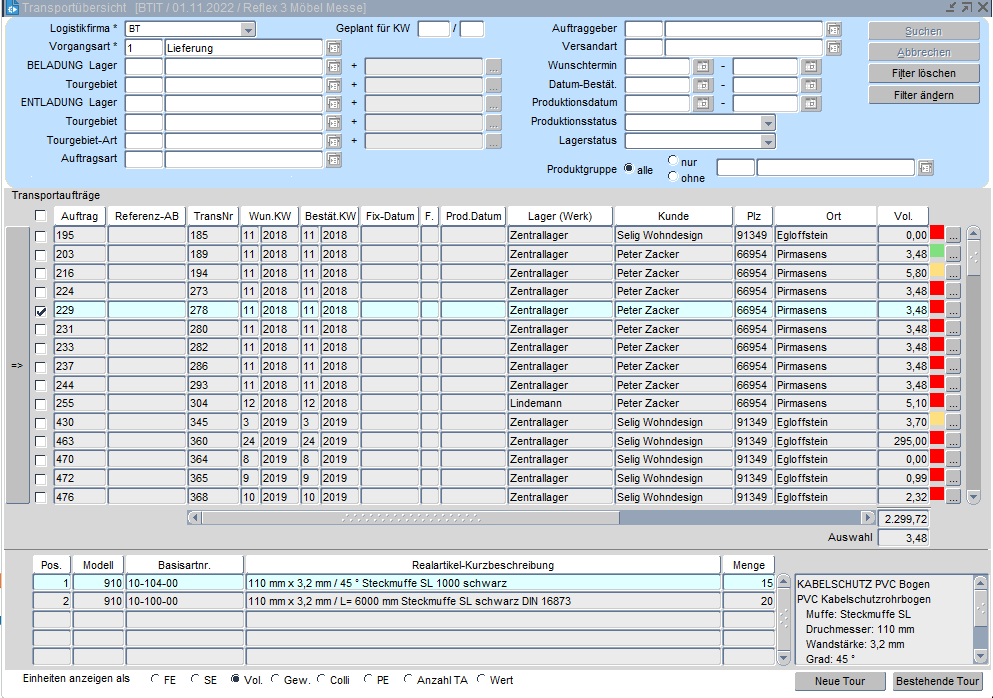
Task: Open lookup icon beside Versandart field
Action: 834,48
